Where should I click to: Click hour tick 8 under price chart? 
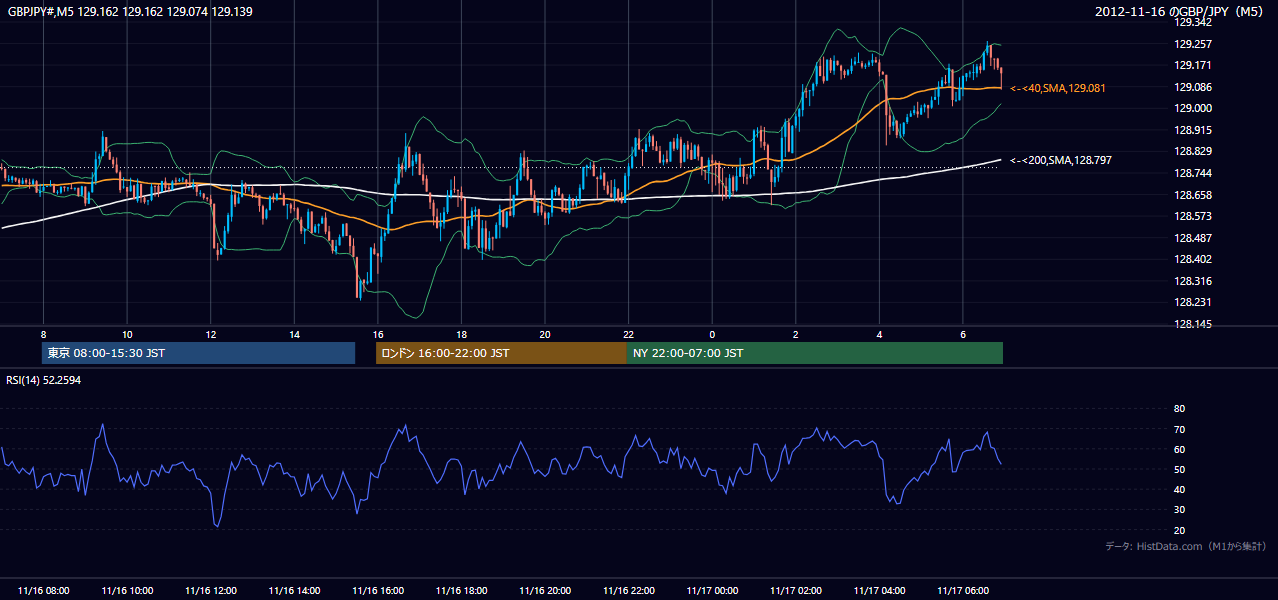tap(43, 333)
